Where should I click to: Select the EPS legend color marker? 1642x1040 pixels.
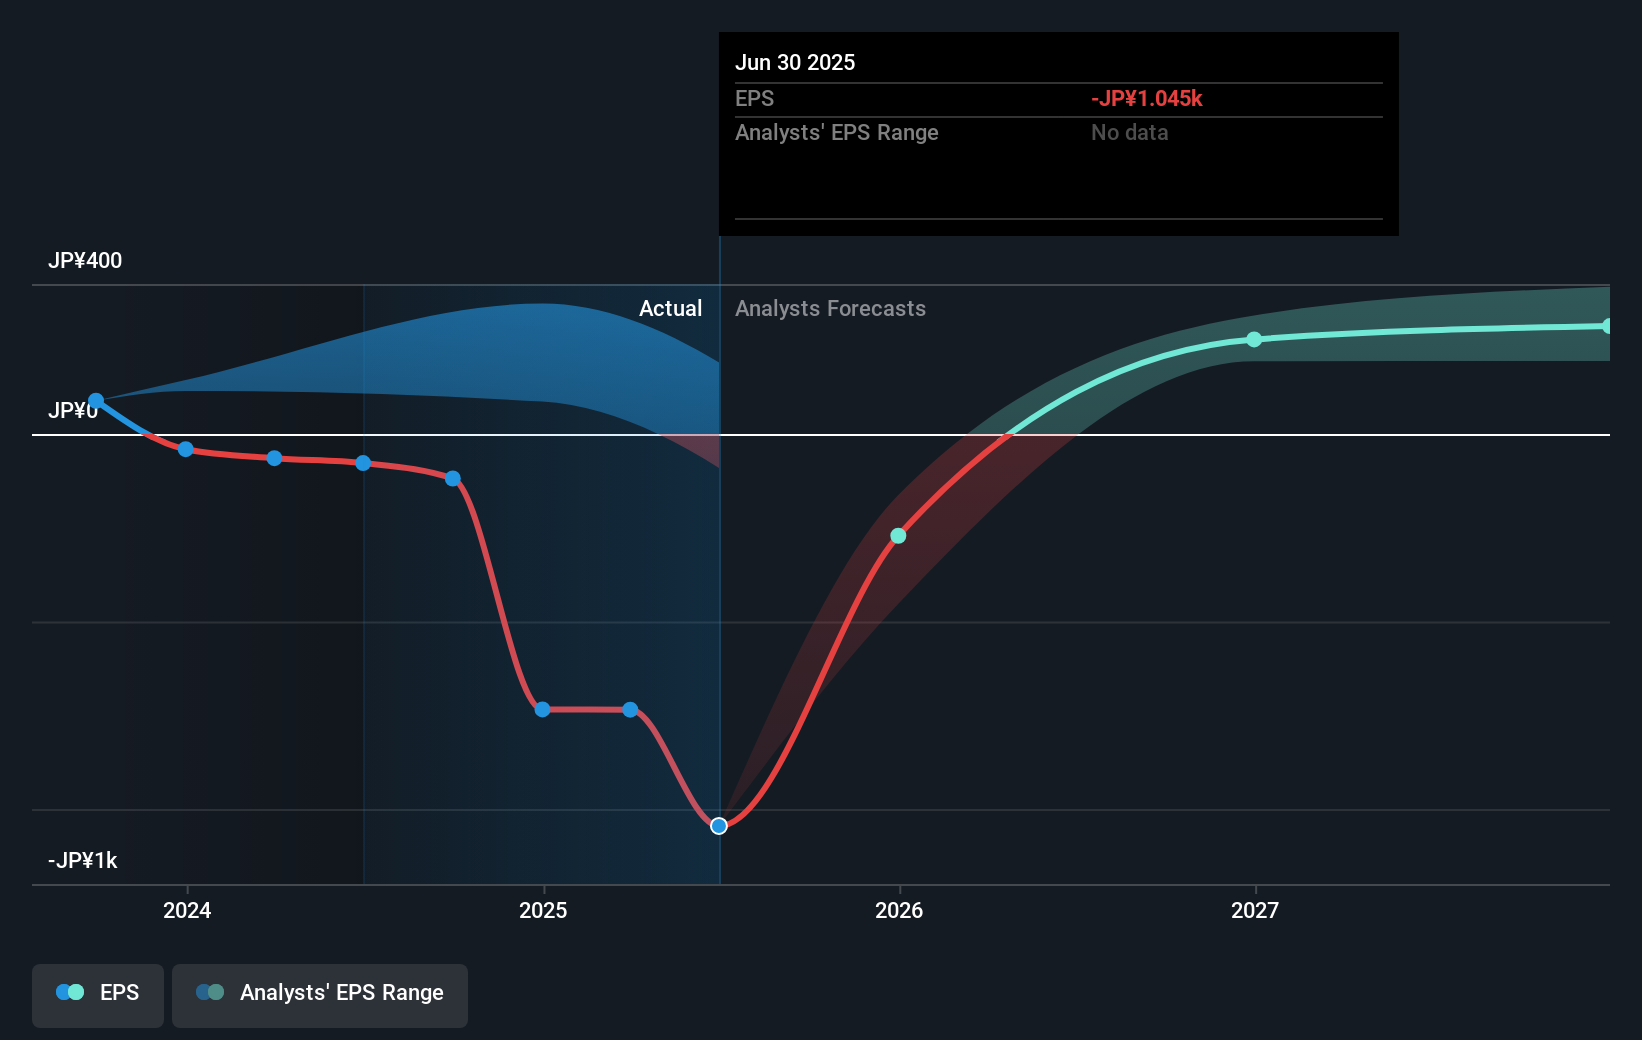click(68, 991)
